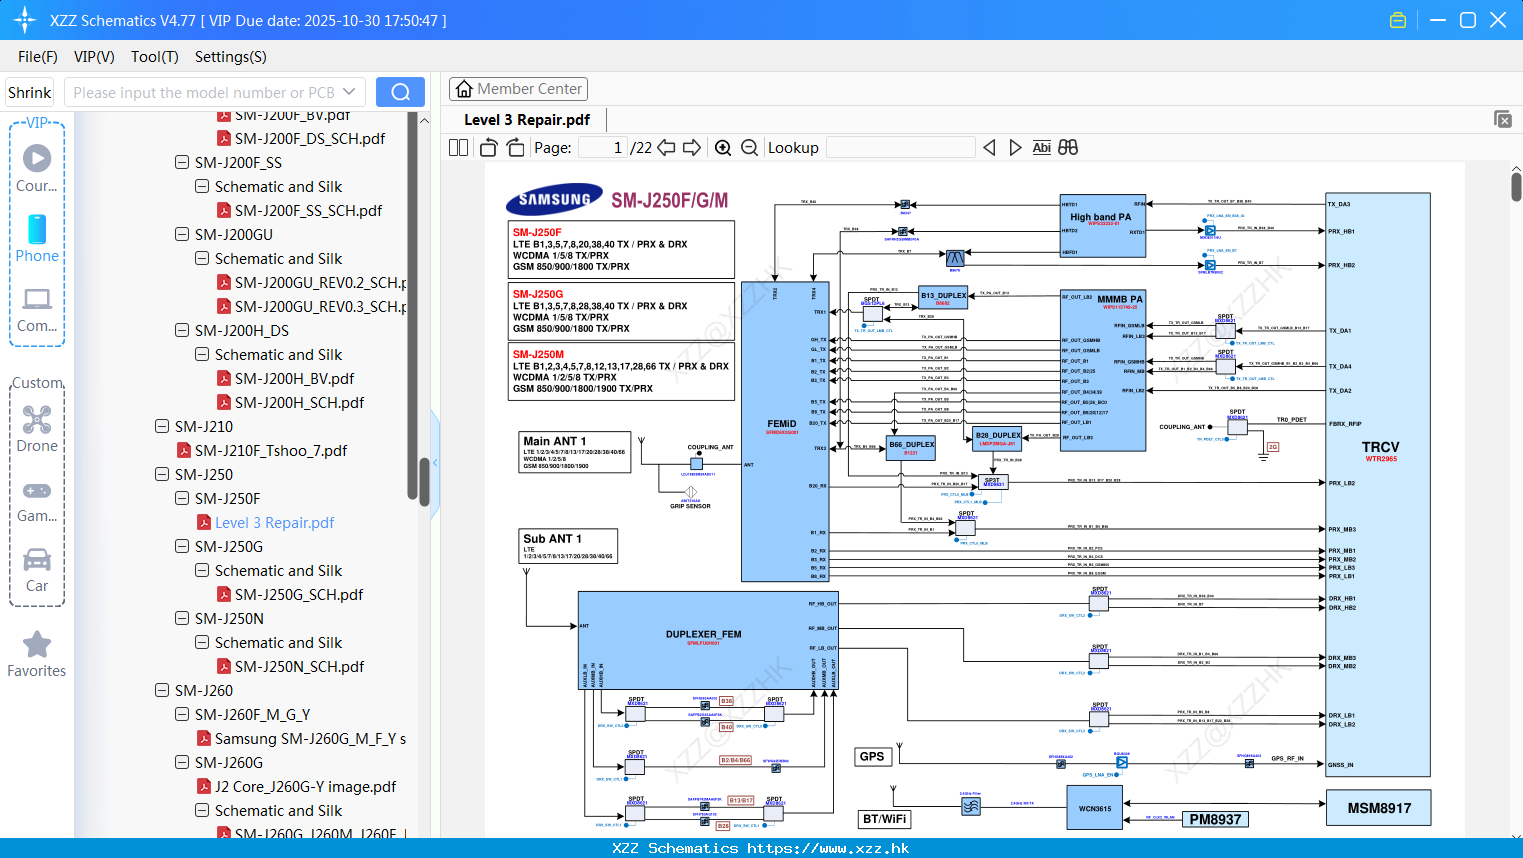The width and height of the screenshot is (1523, 858).
Task: Find previous lookup result triangle
Action: [989, 147]
